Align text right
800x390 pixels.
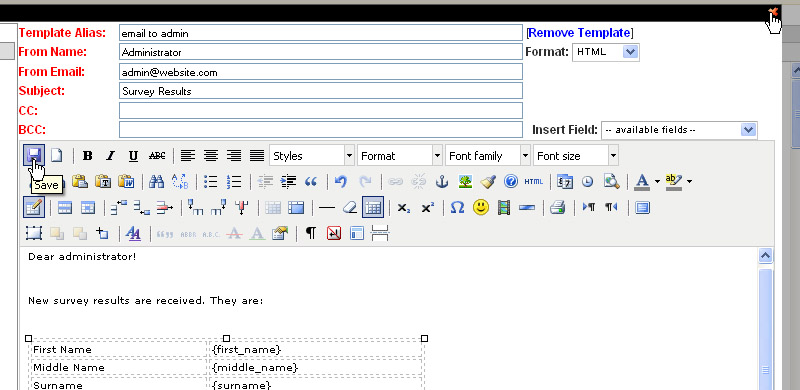tap(234, 156)
